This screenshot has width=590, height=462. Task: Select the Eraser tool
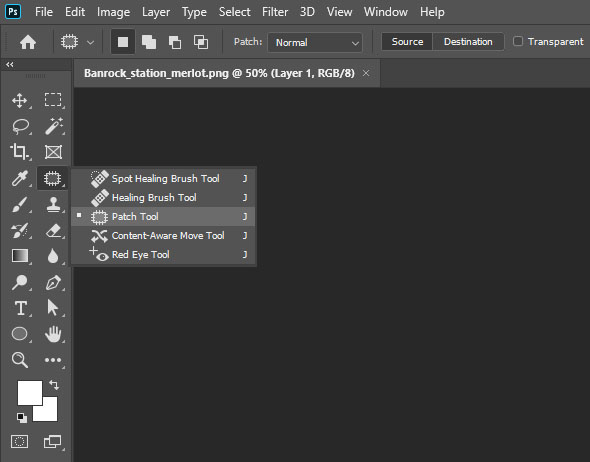pos(53,231)
